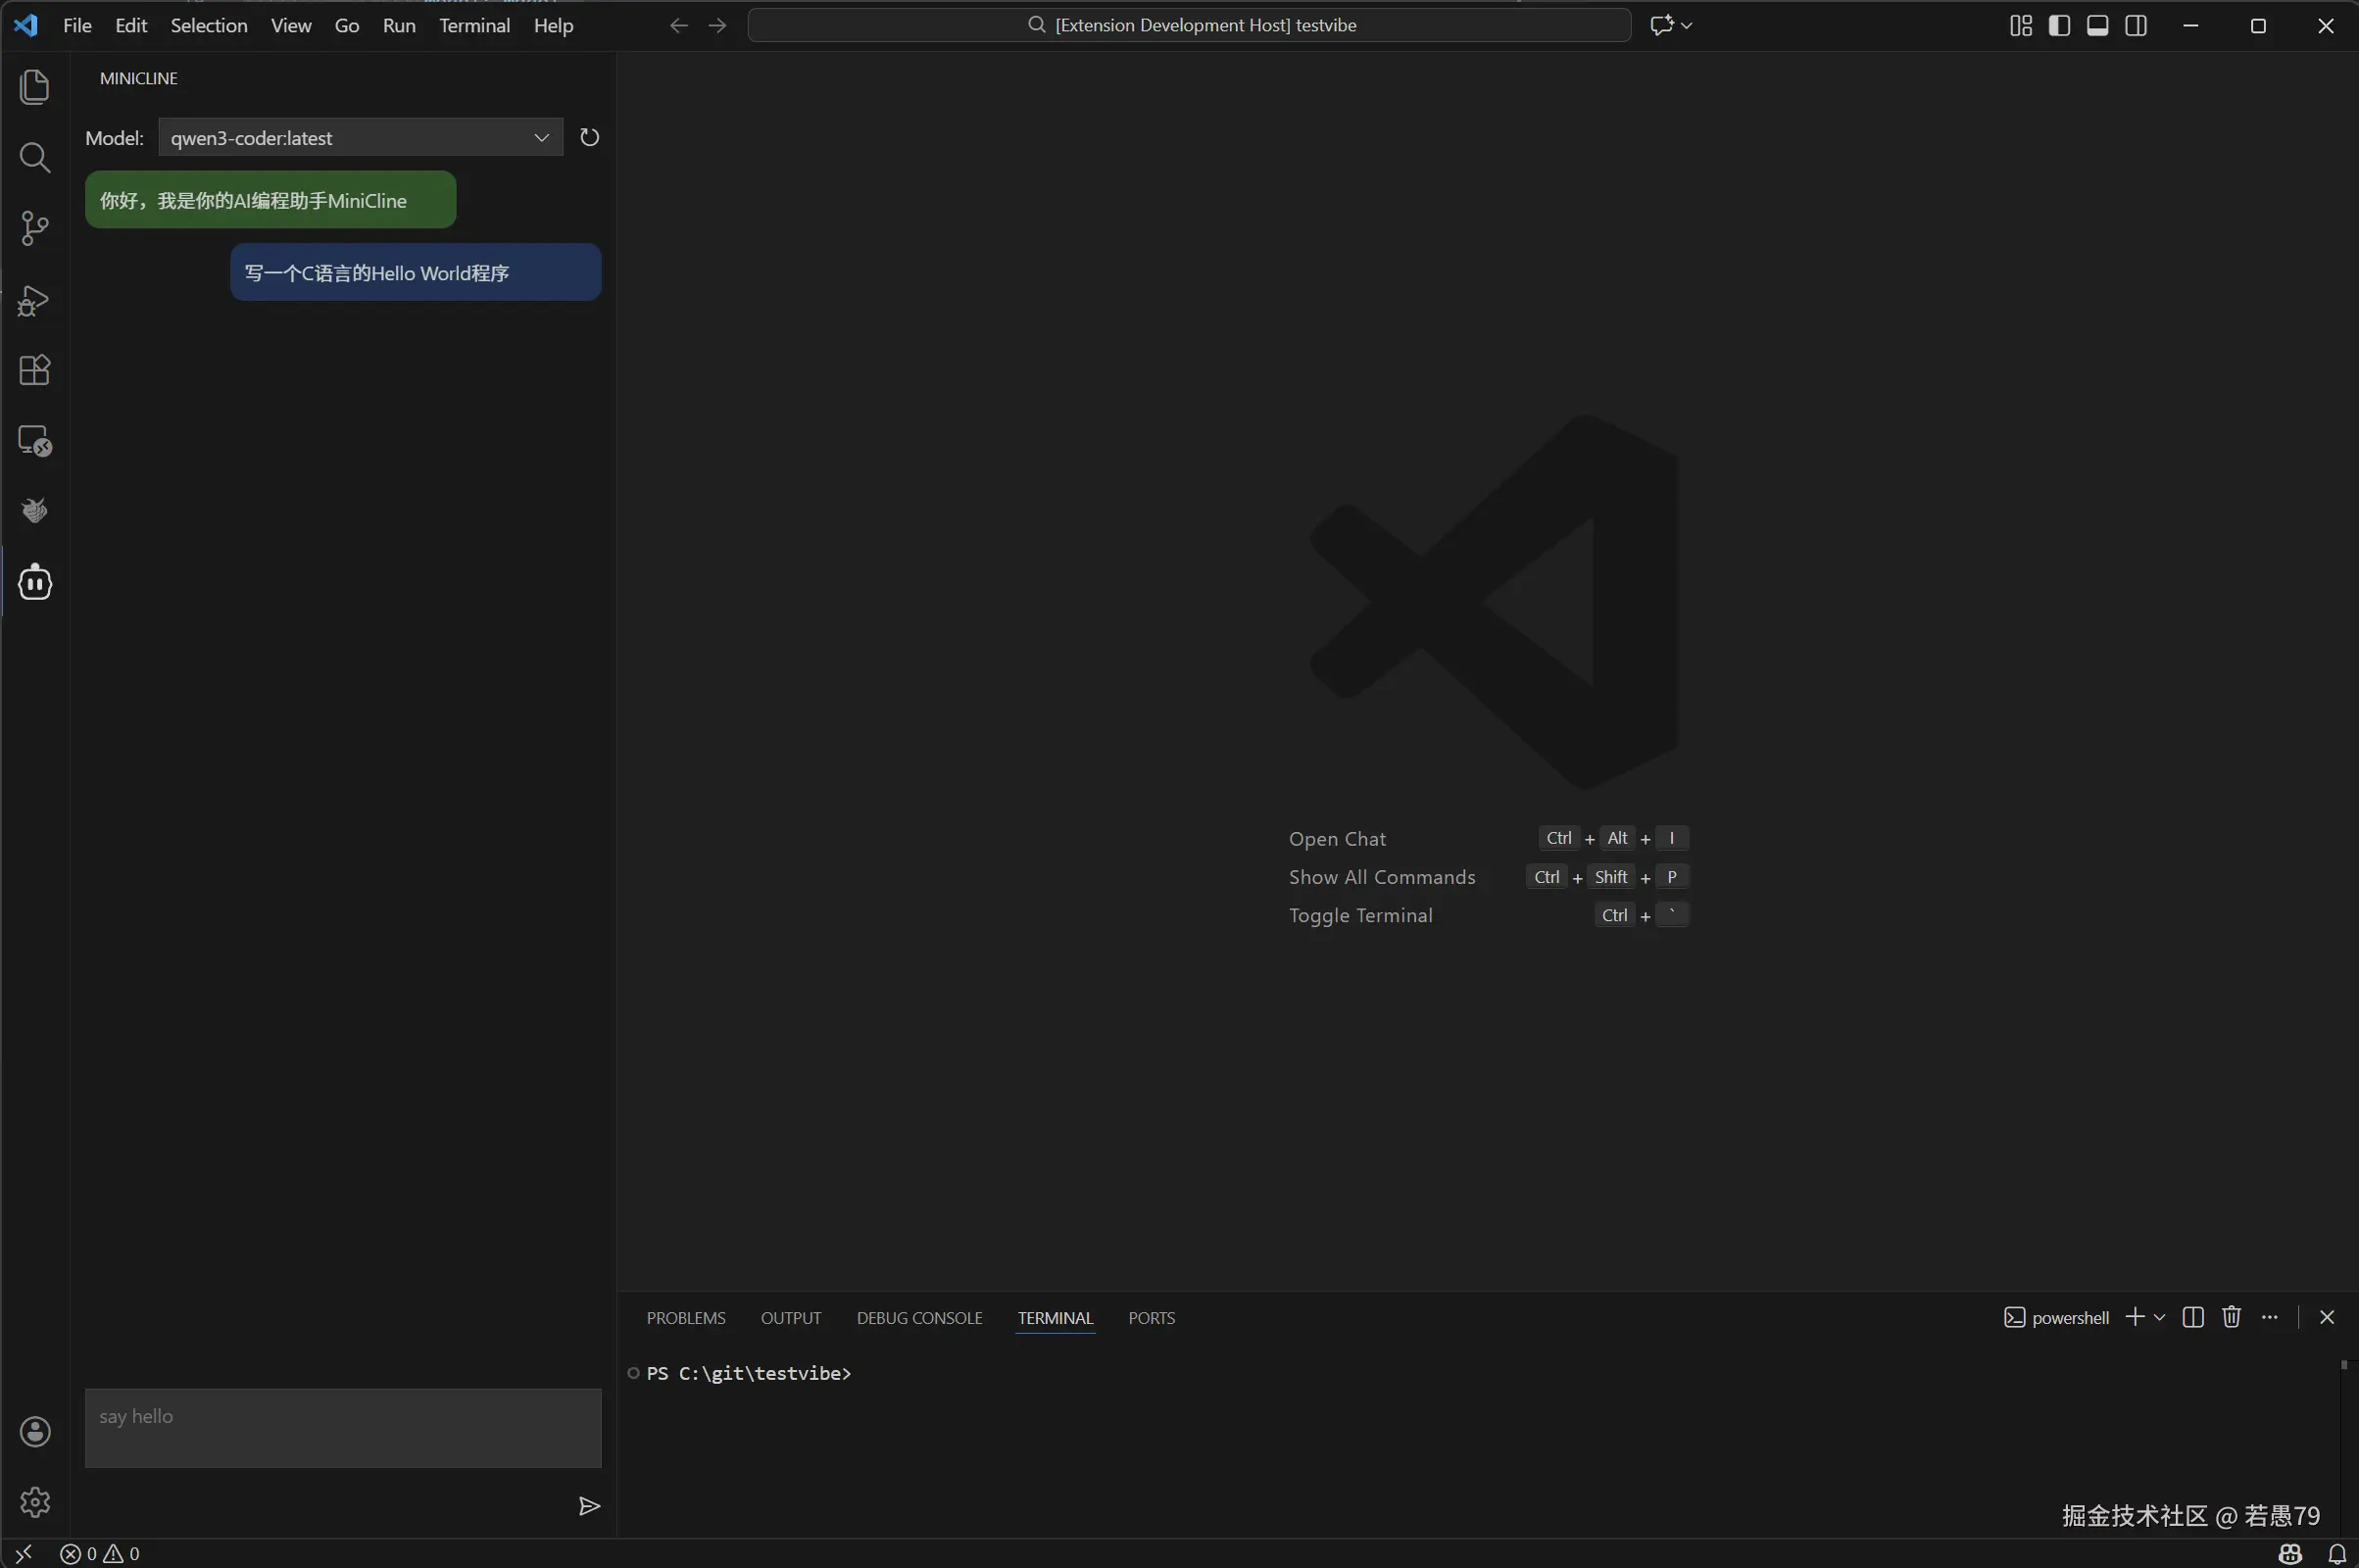
Task: Open Remote Explorer icon in sidebar
Action: (x=35, y=441)
